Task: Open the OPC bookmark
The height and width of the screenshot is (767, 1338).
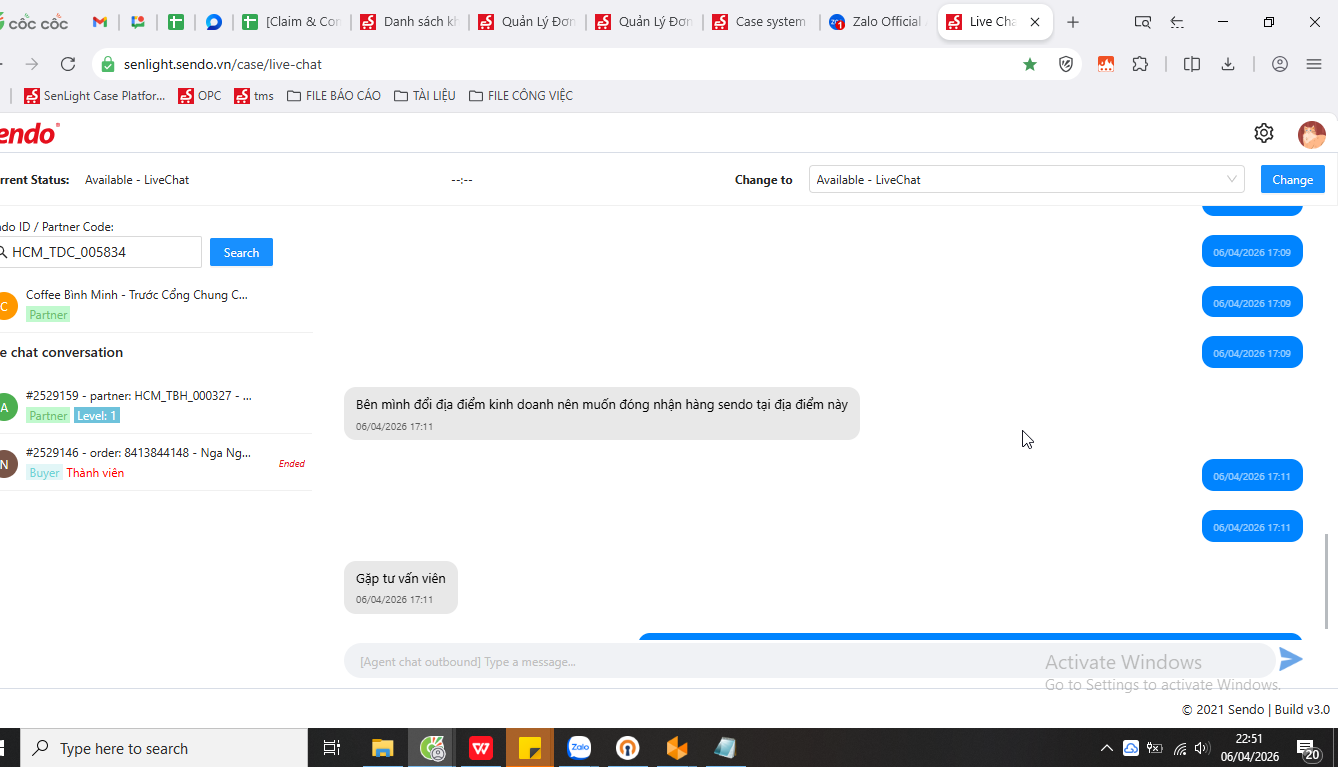Action: [x=200, y=96]
